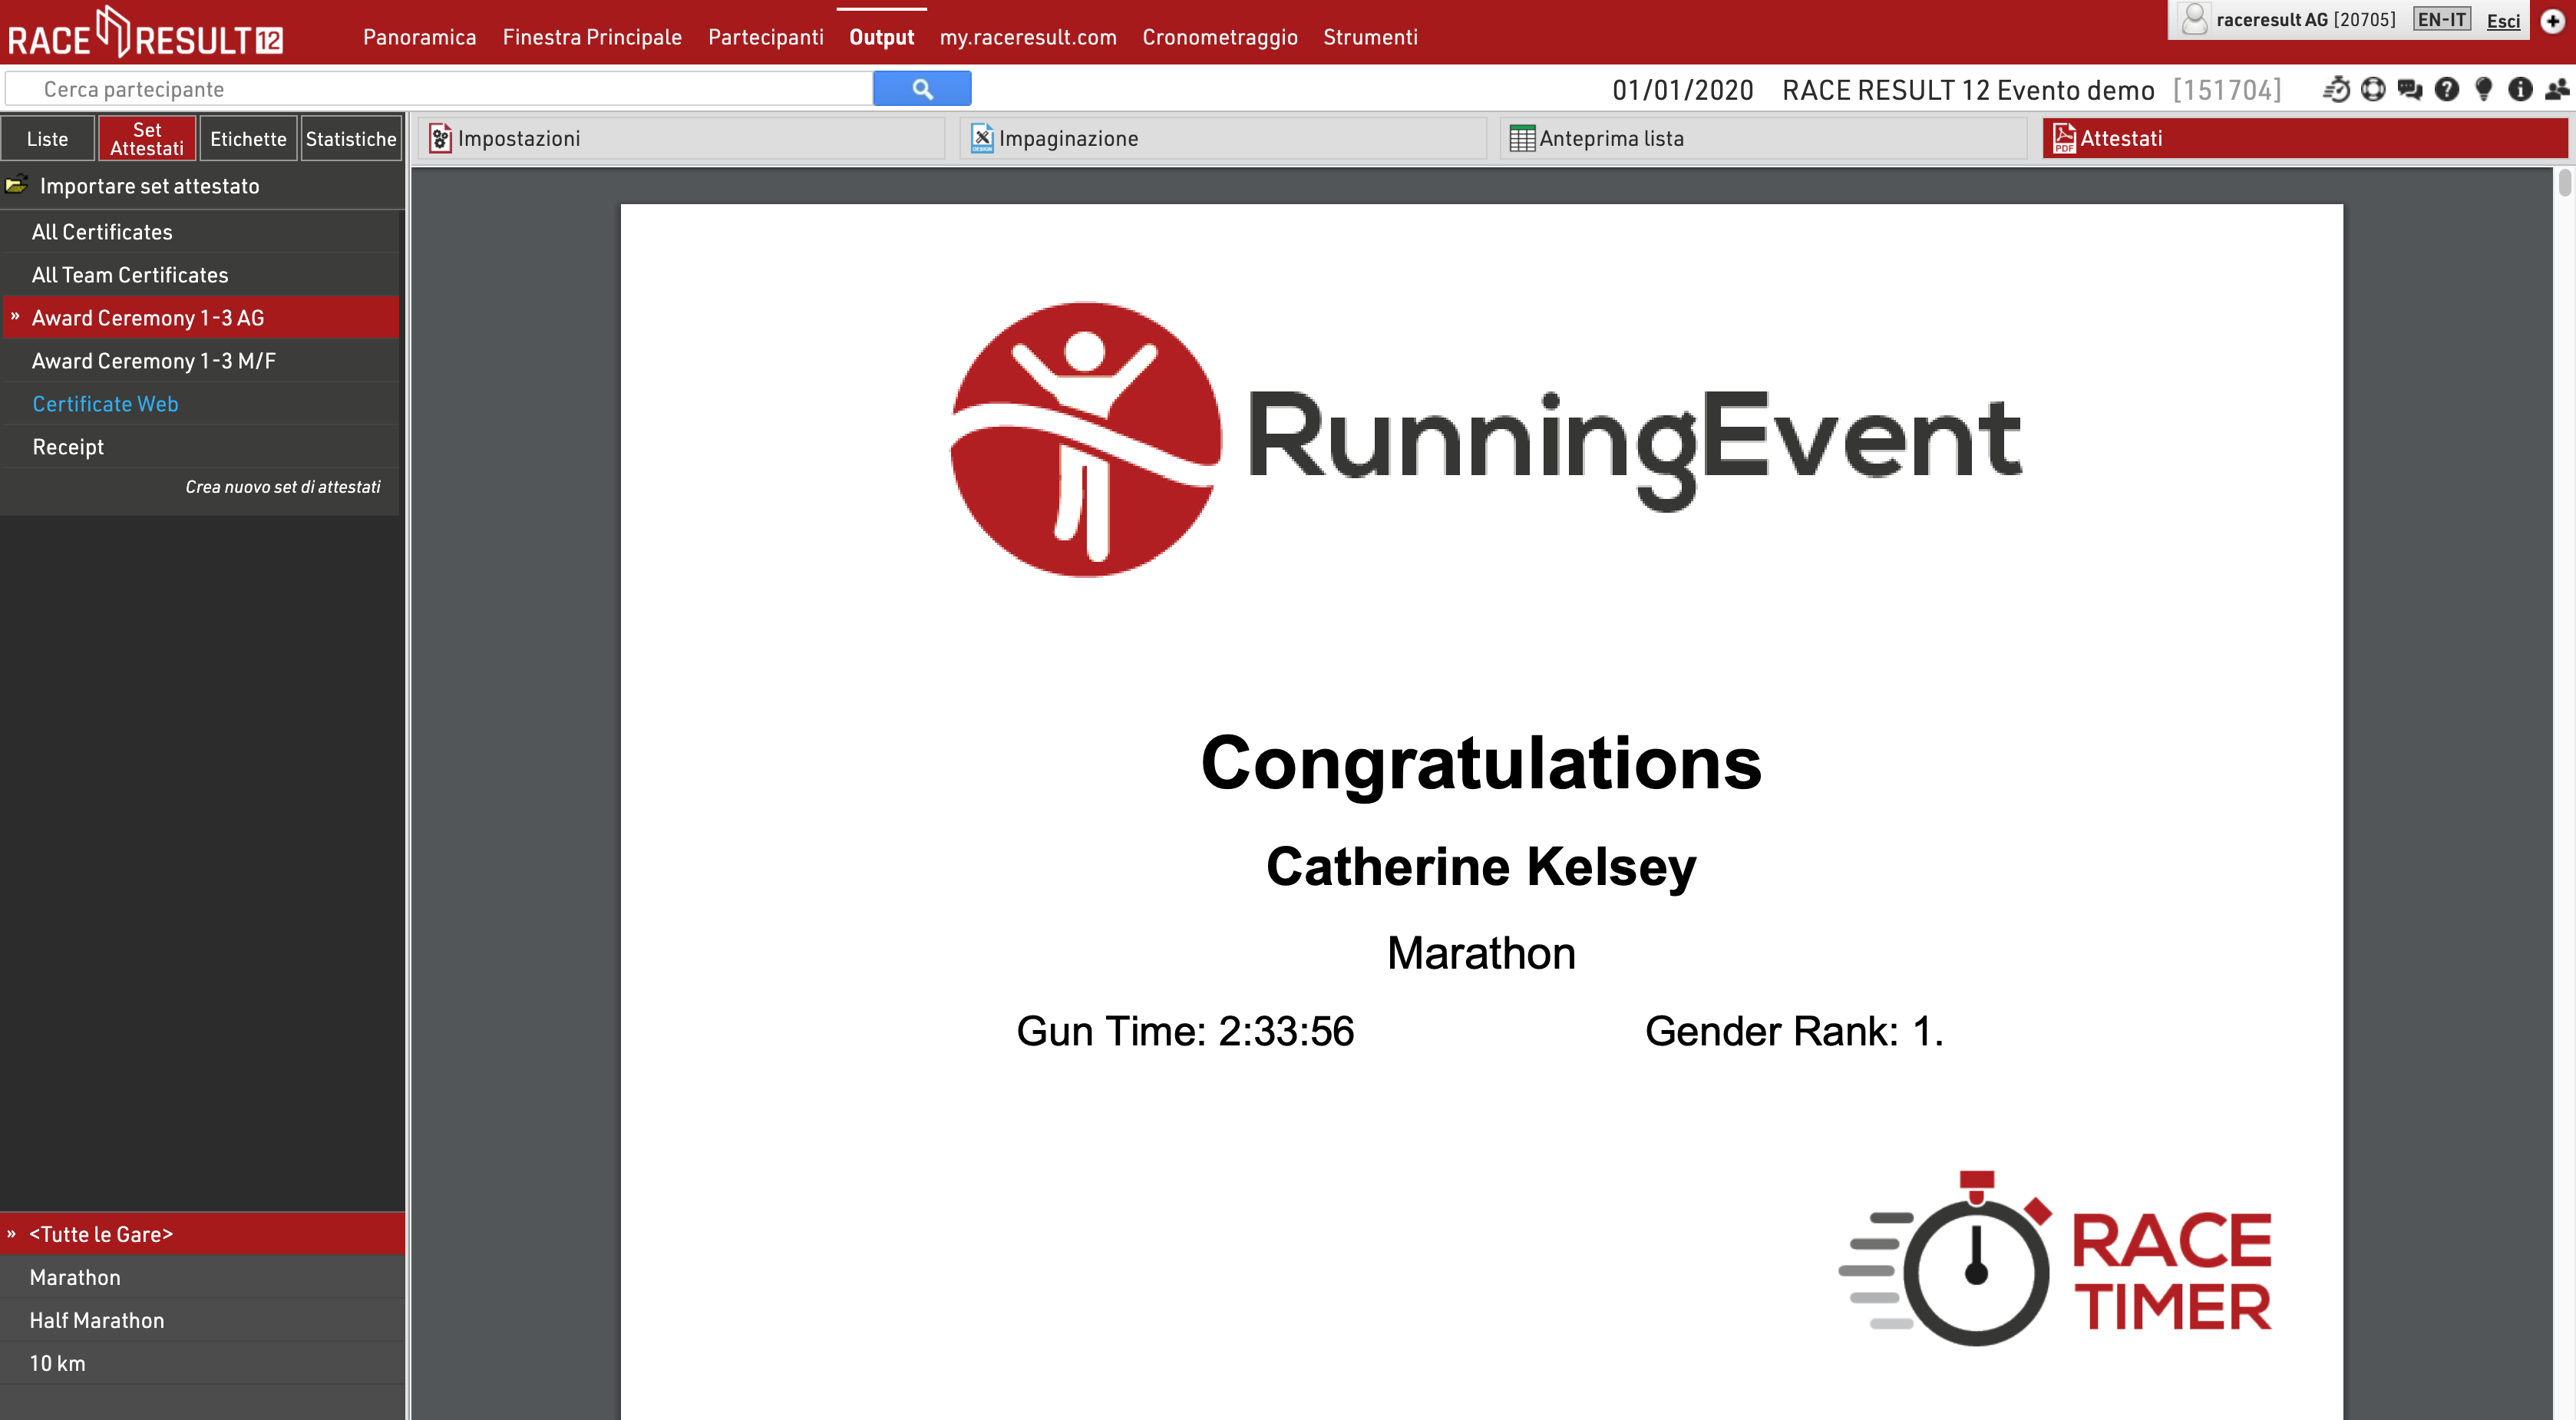Open the Cronometraggio menu
The height and width of the screenshot is (1420, 2576).
pos(1220,37)
